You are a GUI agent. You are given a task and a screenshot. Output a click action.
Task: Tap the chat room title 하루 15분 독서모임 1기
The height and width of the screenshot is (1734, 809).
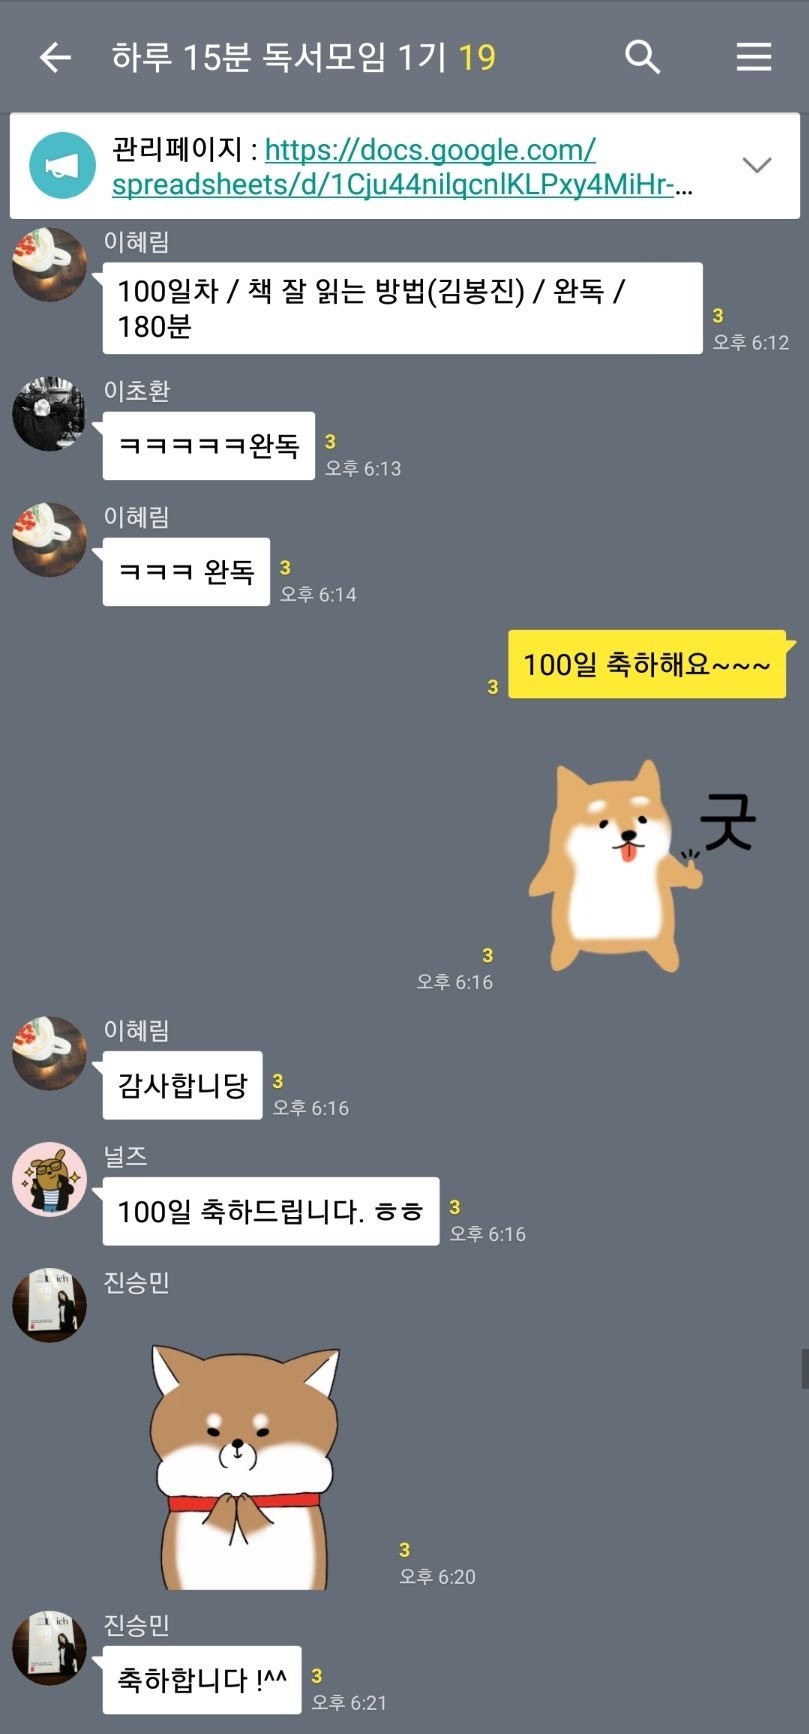click(279, 57)
